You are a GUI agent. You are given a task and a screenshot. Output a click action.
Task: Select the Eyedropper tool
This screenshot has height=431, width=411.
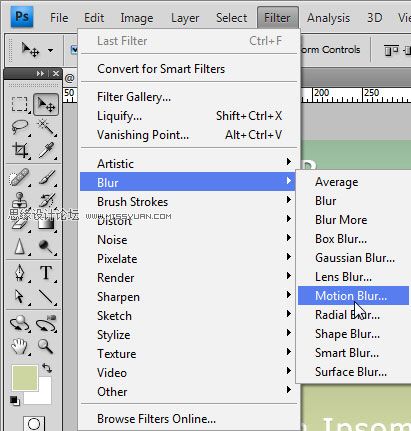[x=46, y=150]
